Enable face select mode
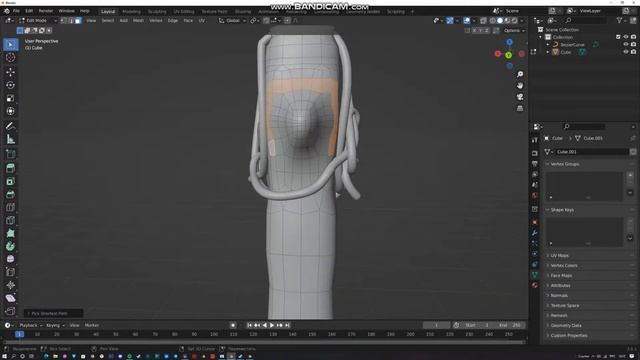Viewport: 640px width, 360px height. (78, 20)
